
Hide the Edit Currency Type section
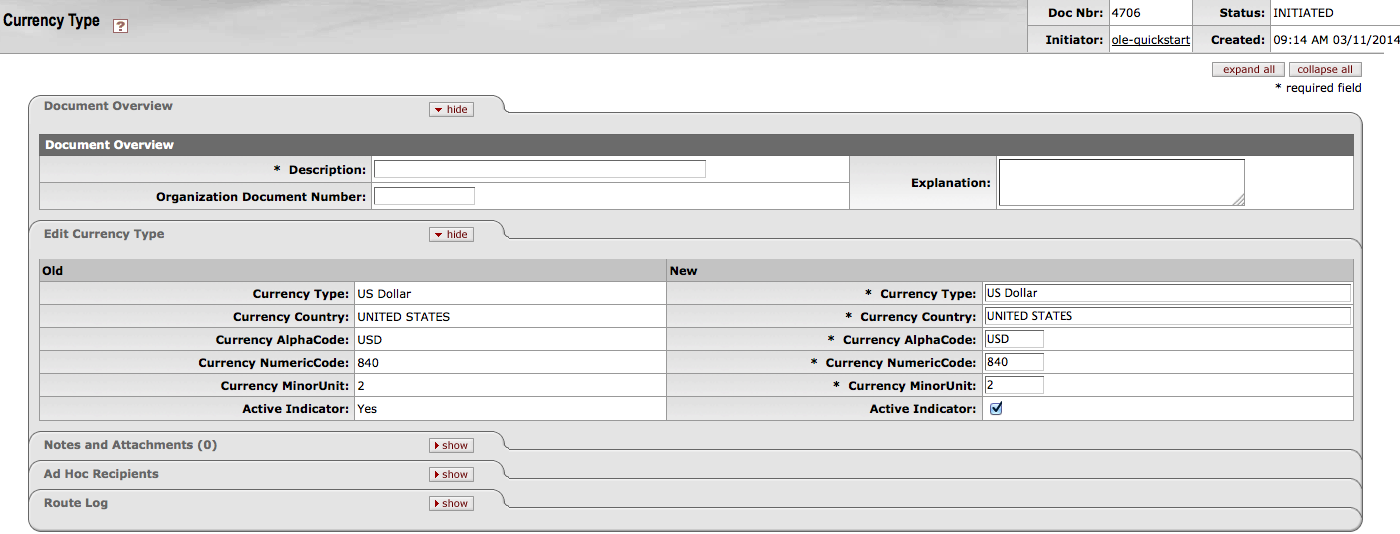tap(451, 234)
